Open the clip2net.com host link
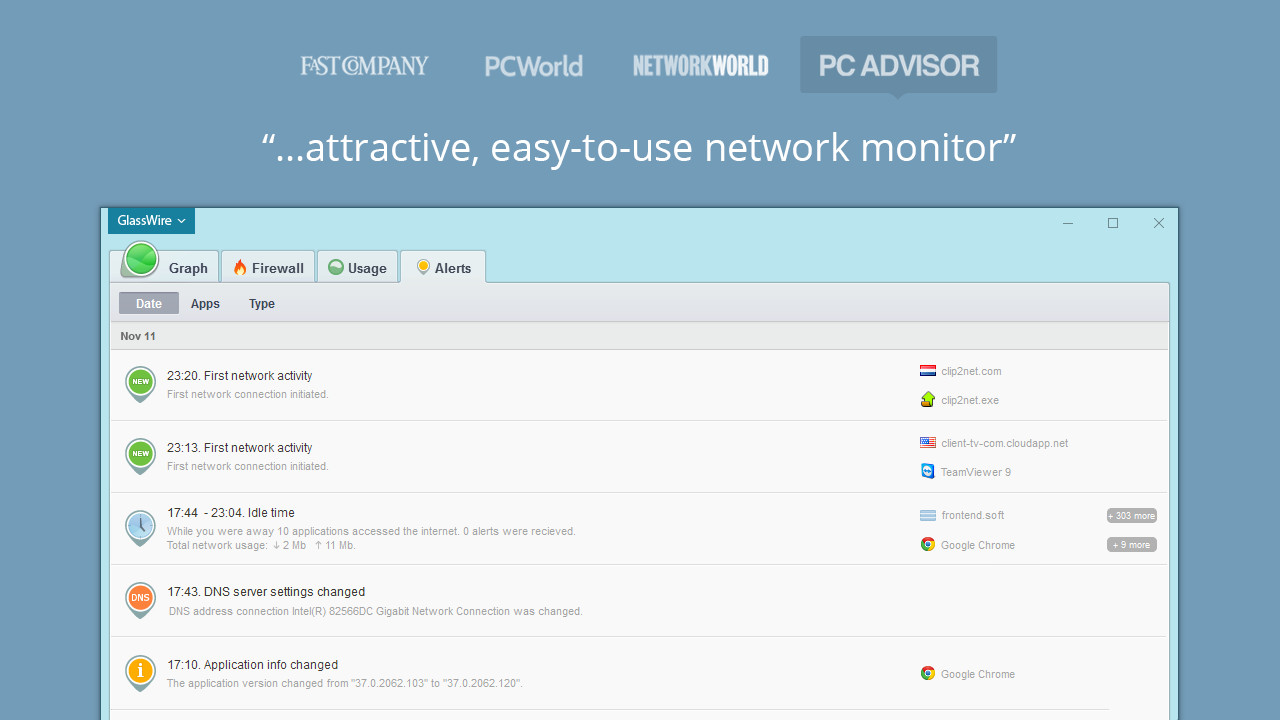1280x720 pixels. (971, 371)
